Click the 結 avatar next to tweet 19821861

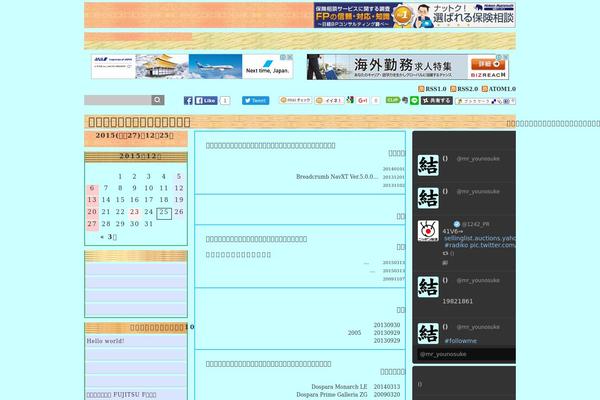pos(428,287)
